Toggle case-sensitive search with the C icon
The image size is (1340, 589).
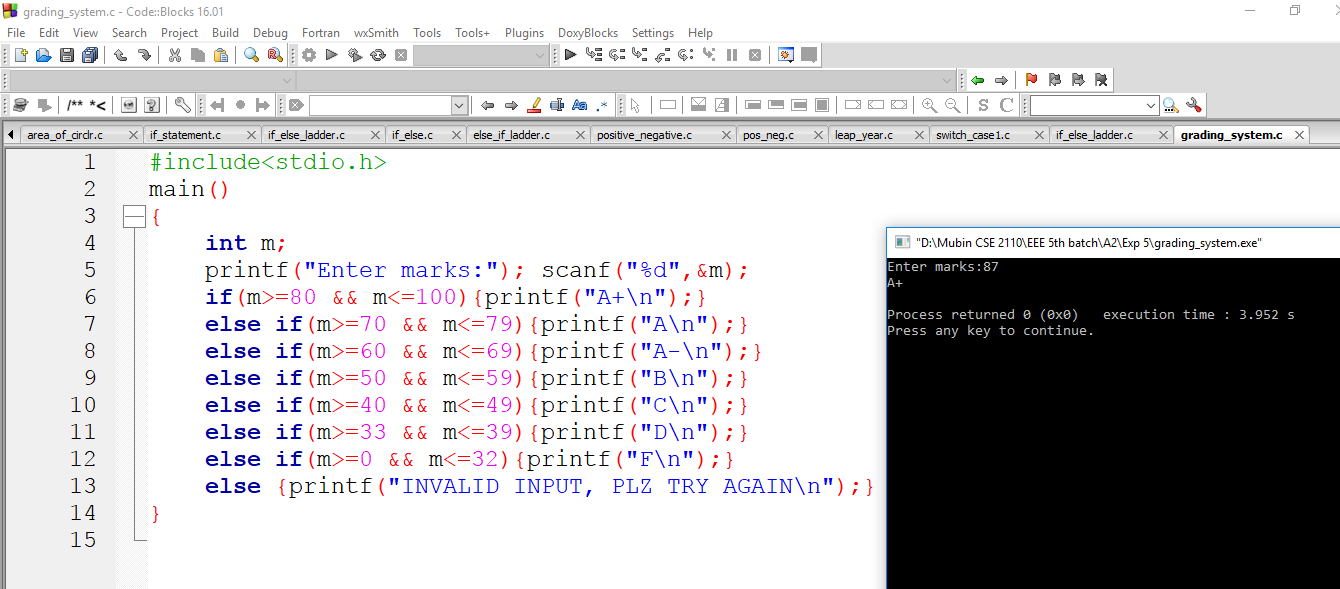1008,103
